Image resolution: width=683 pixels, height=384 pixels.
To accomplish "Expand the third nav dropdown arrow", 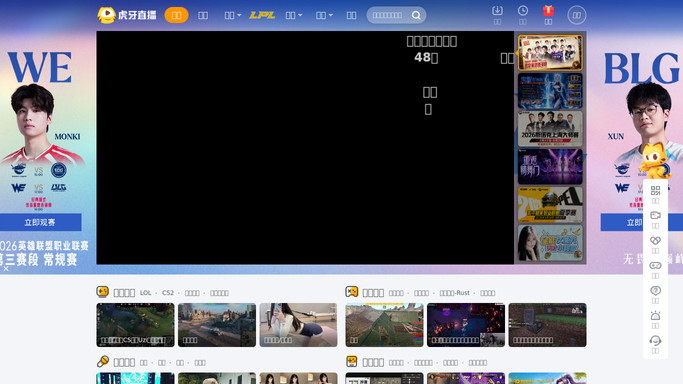I will pyautogui.click(x=324, y=15).
